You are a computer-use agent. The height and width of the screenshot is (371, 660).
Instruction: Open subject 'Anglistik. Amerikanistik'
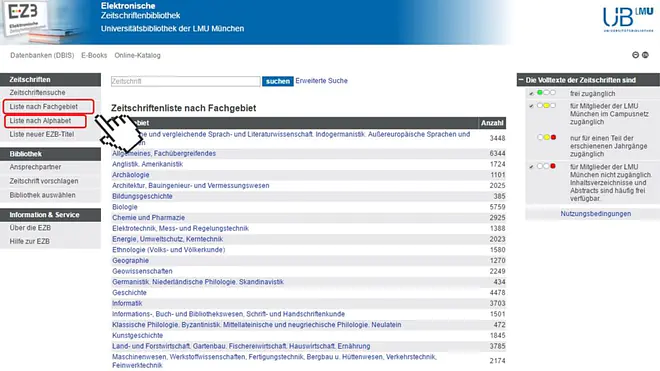[147, 164]
